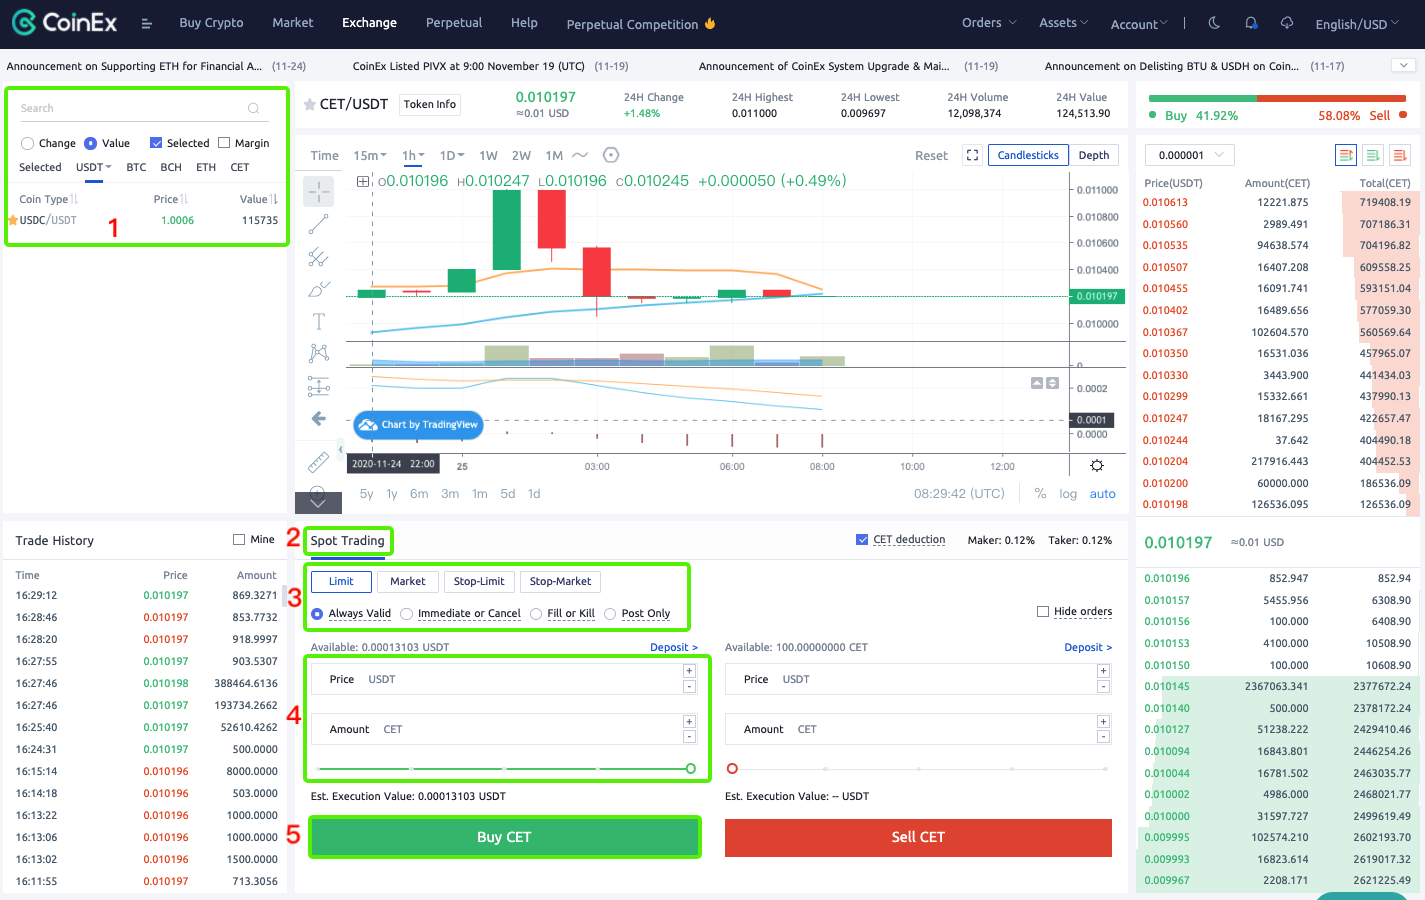Switch order book to sell-only view
The width and height of the screenshot is (1425, 900).
(1399, 156)
